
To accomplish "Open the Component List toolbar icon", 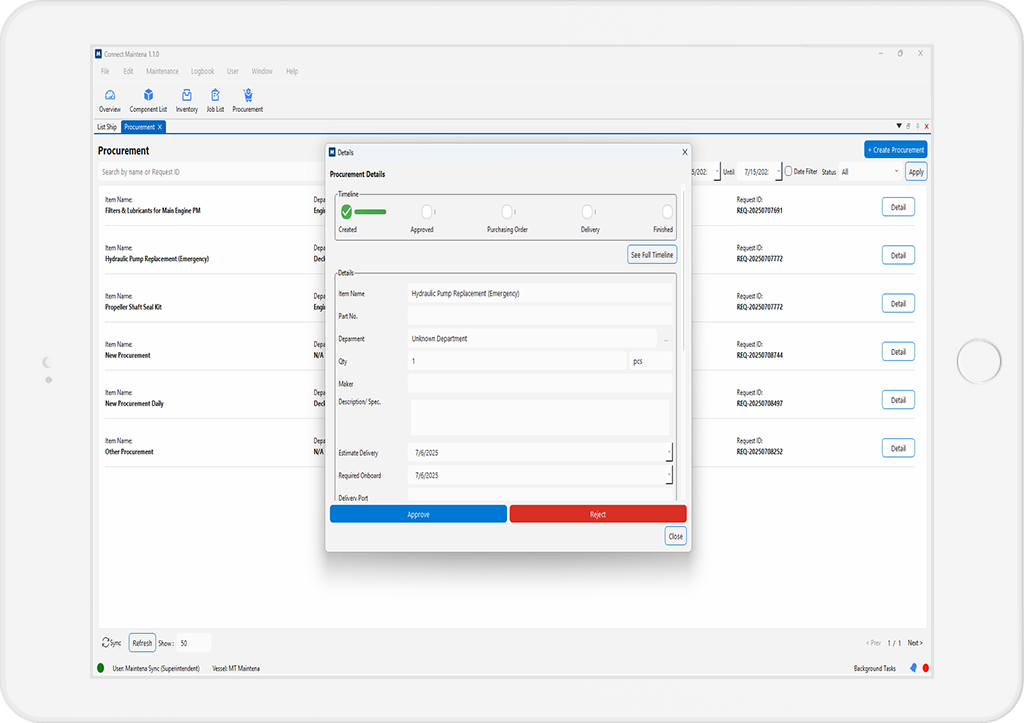I will (148, 101).
